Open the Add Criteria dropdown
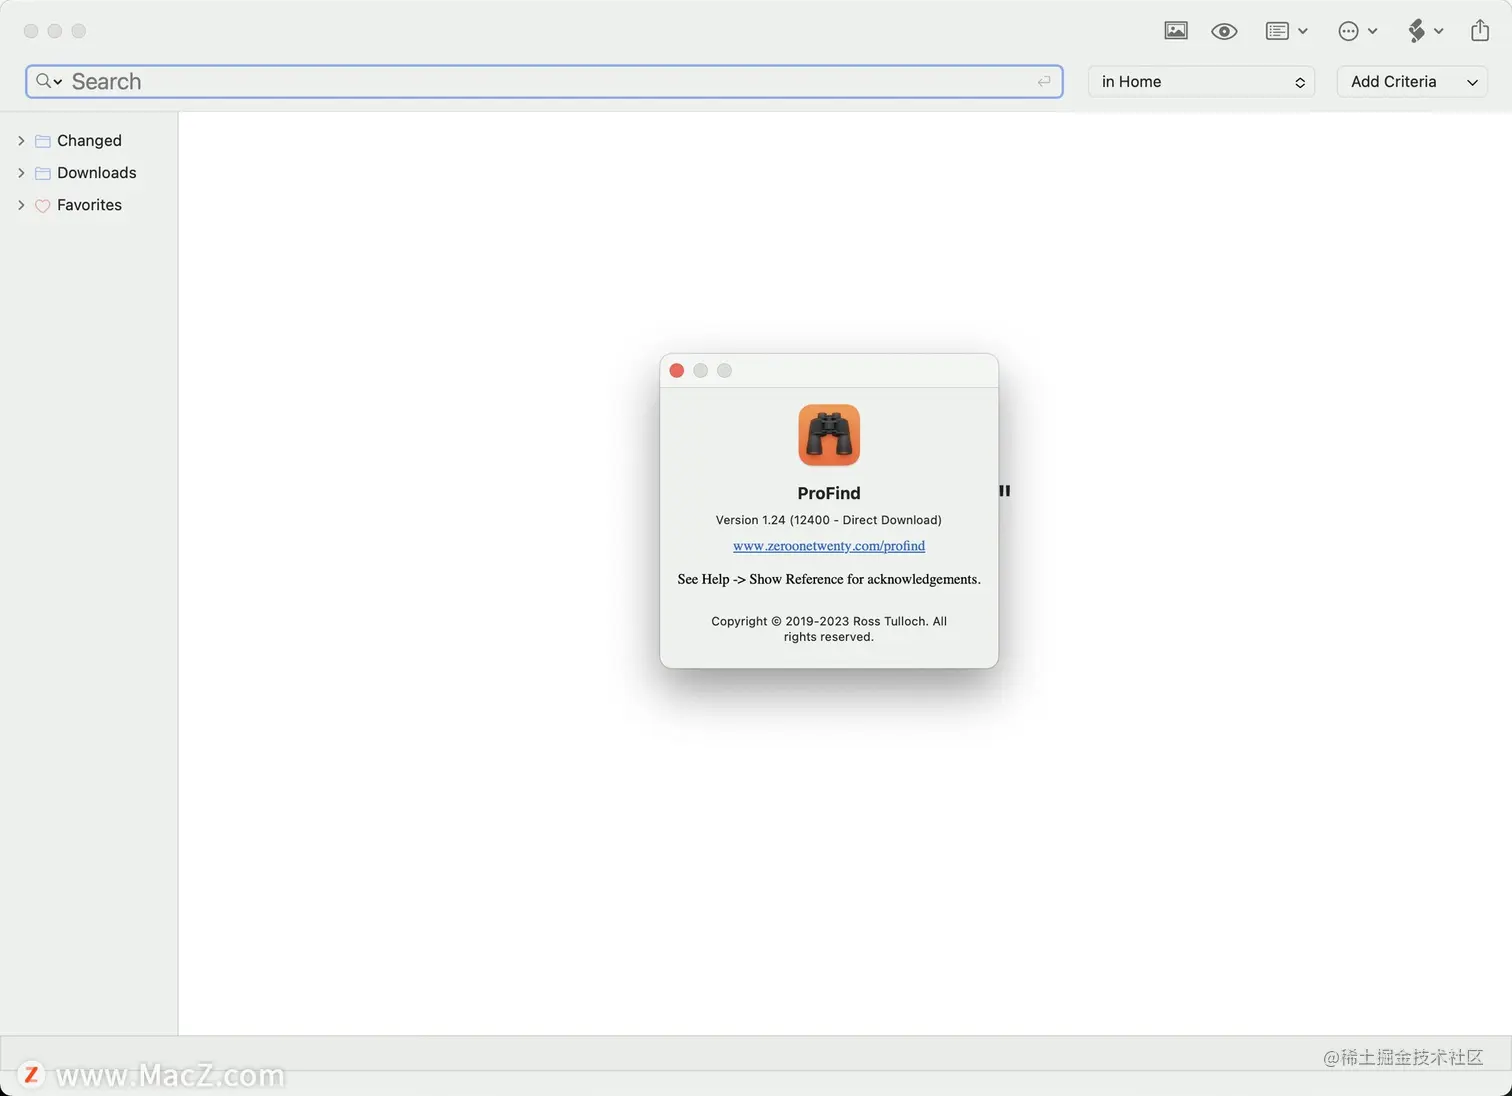 click(1412, 82)
